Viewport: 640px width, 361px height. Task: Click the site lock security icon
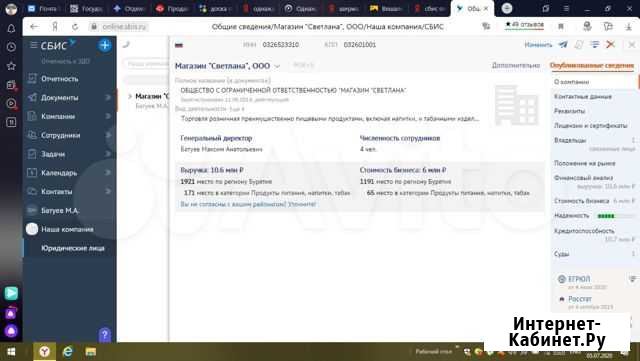point(94,27)
